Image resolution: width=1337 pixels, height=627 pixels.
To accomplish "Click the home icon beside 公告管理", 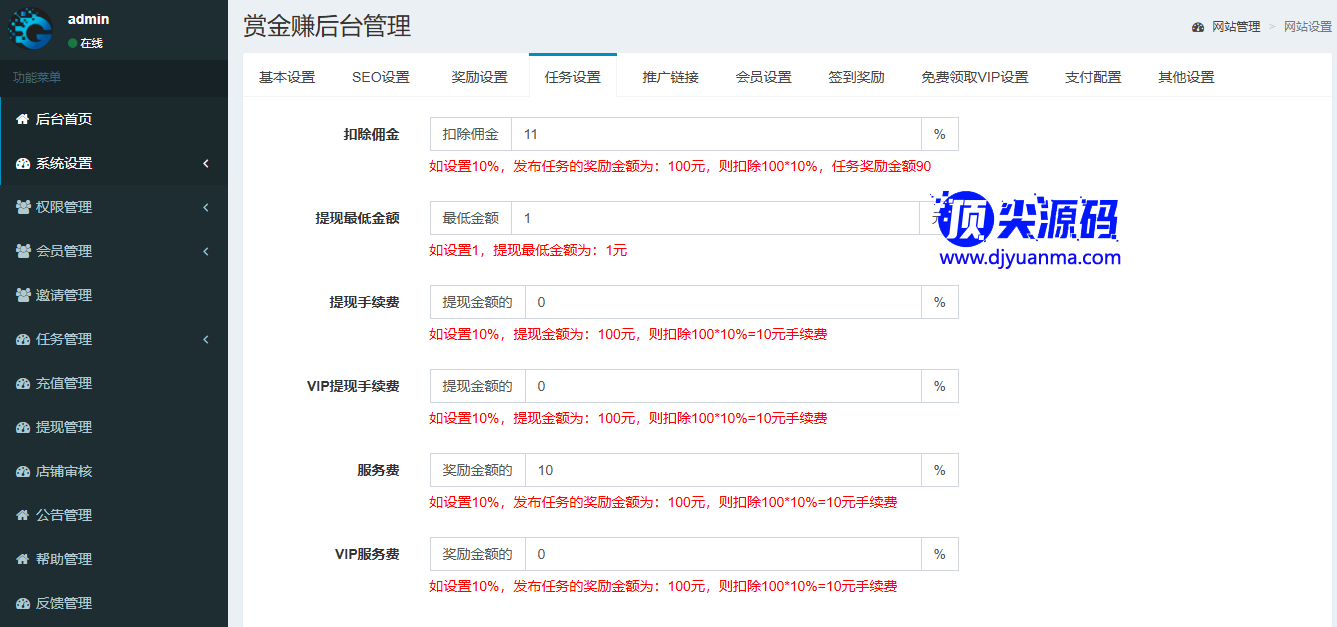I will point(22,515).
